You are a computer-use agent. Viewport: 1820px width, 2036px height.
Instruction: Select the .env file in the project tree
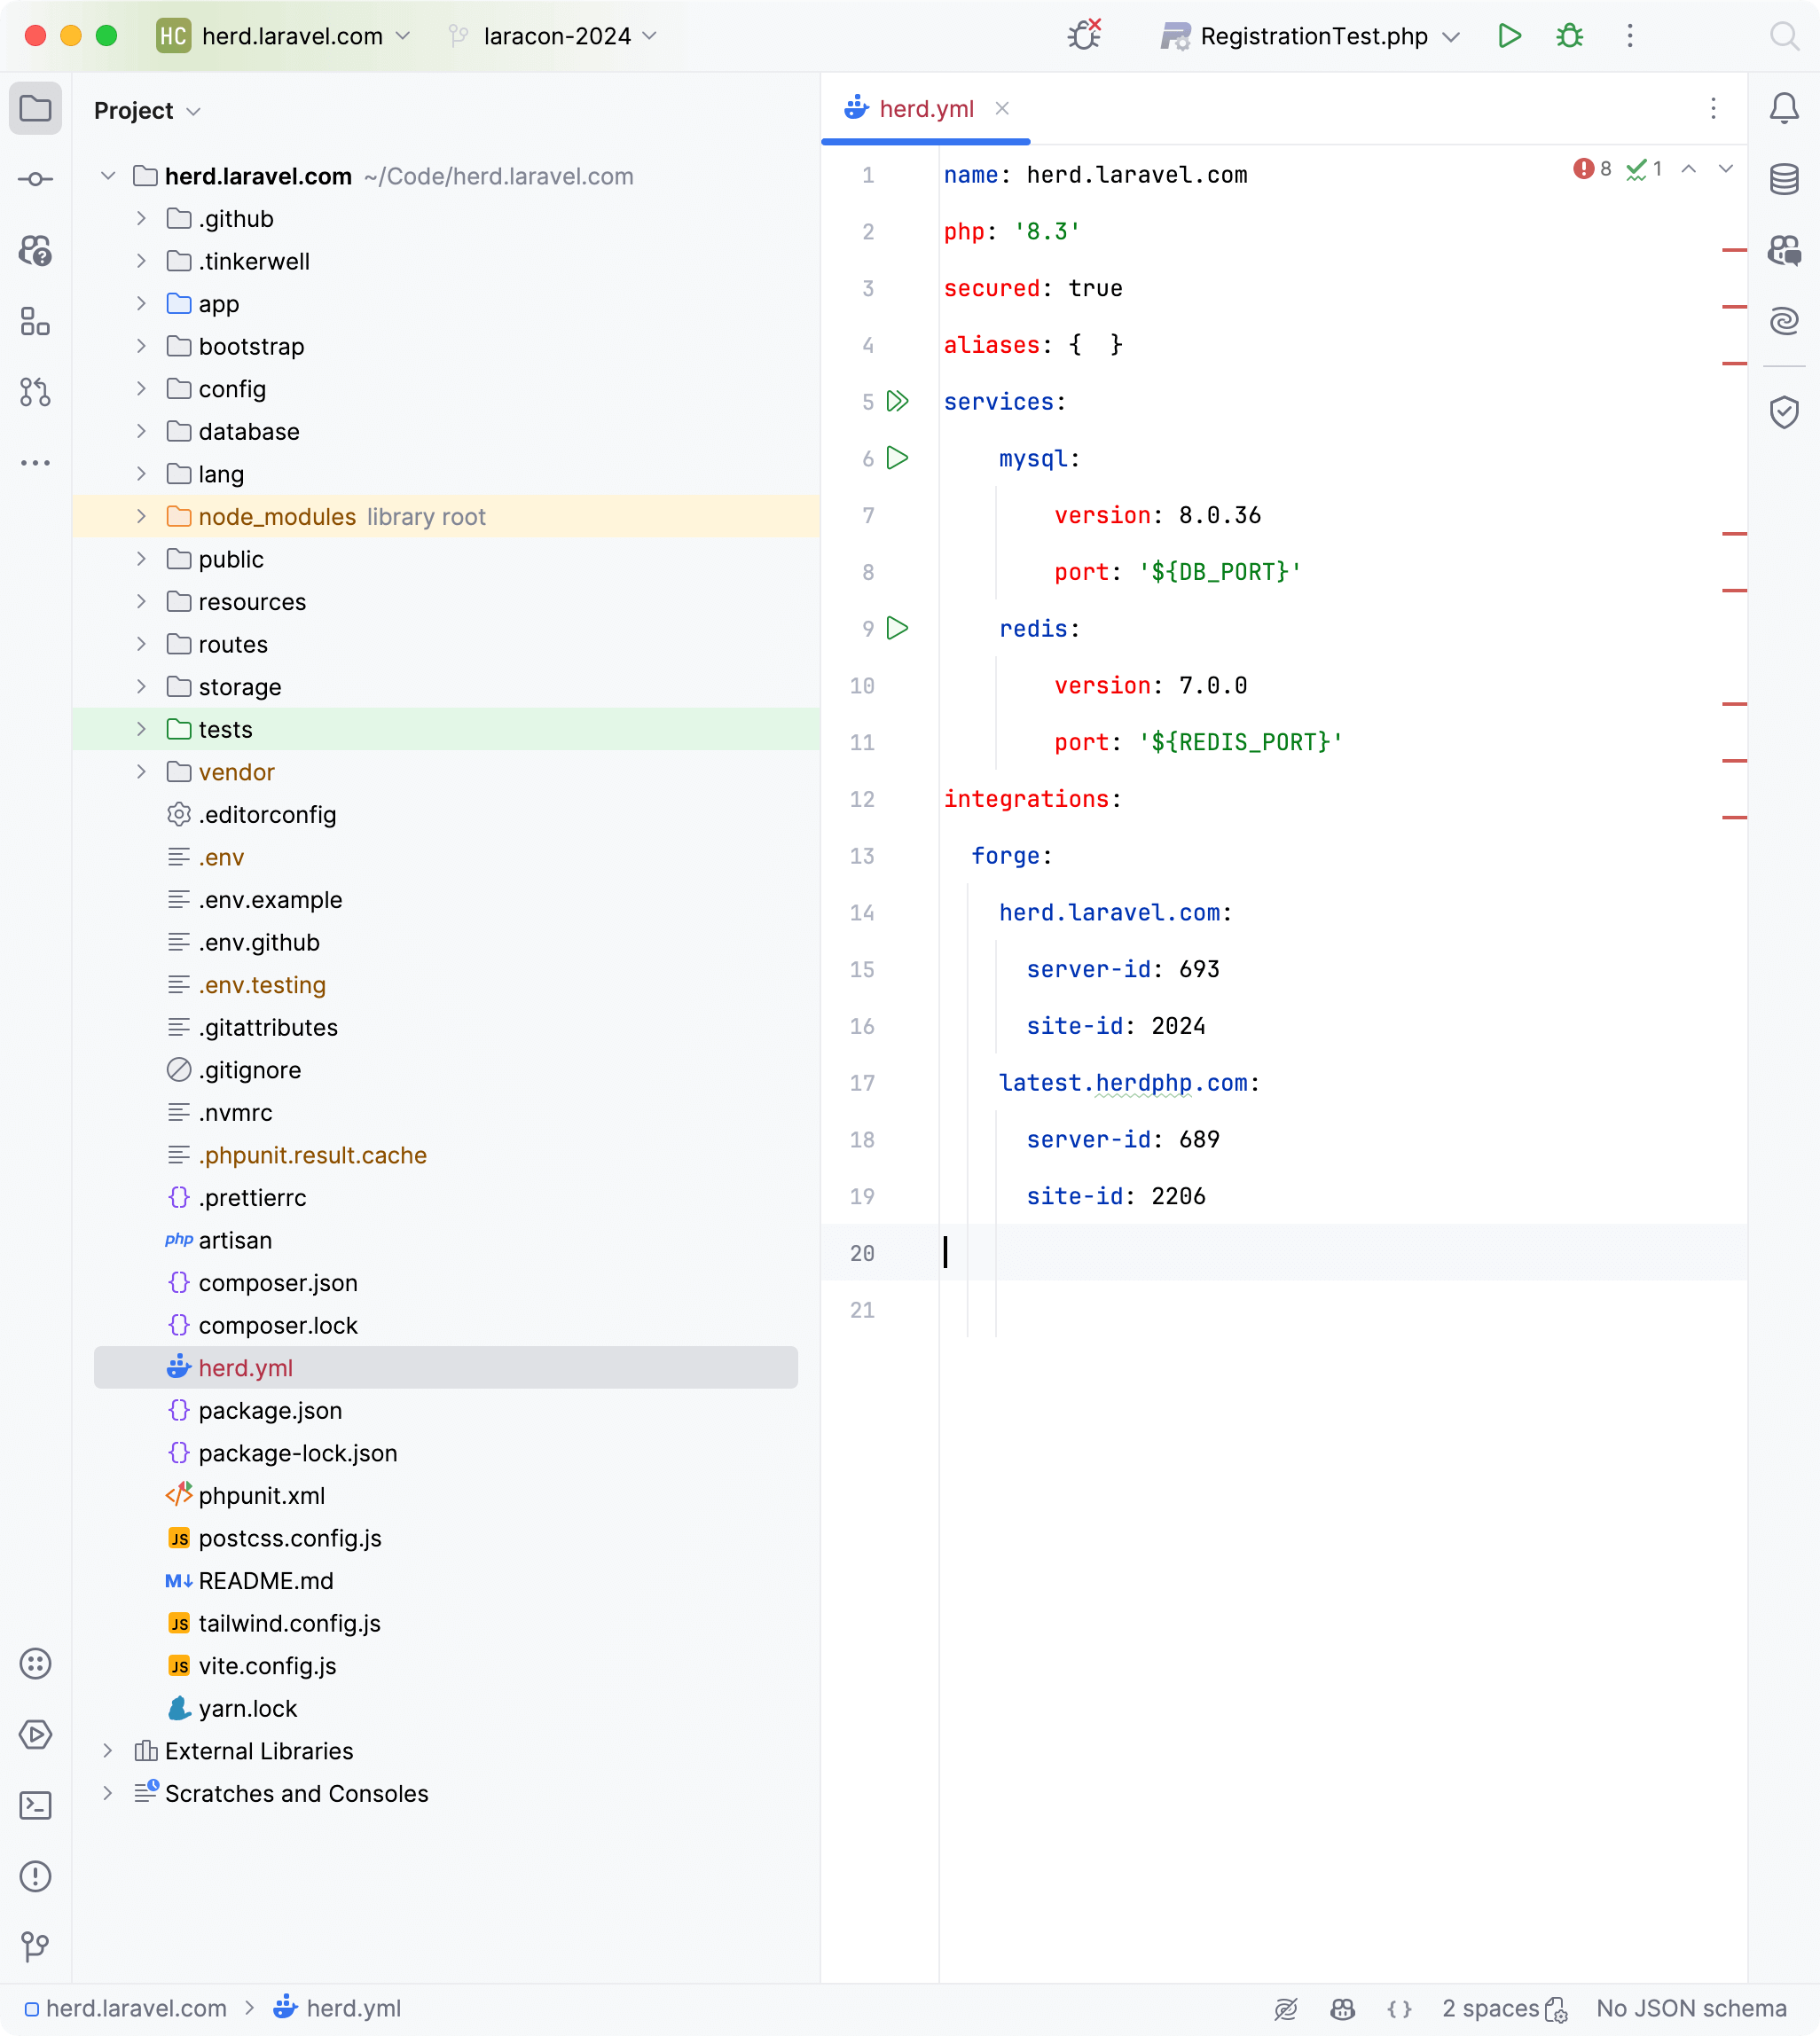222,857
